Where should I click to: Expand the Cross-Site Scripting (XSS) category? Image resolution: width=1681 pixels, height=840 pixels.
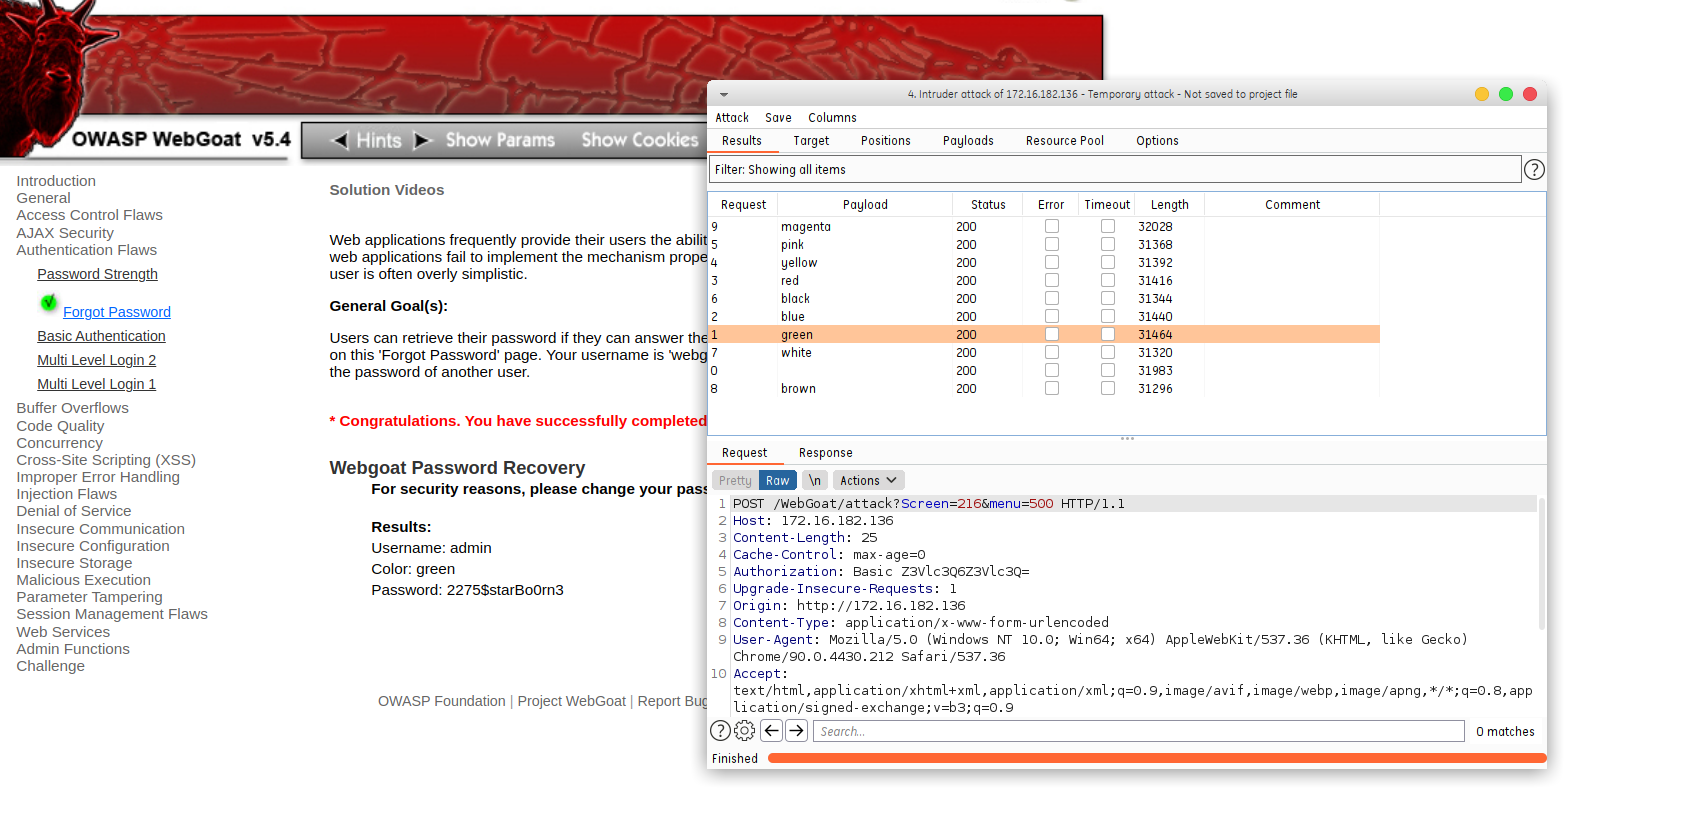click(106, 460)
